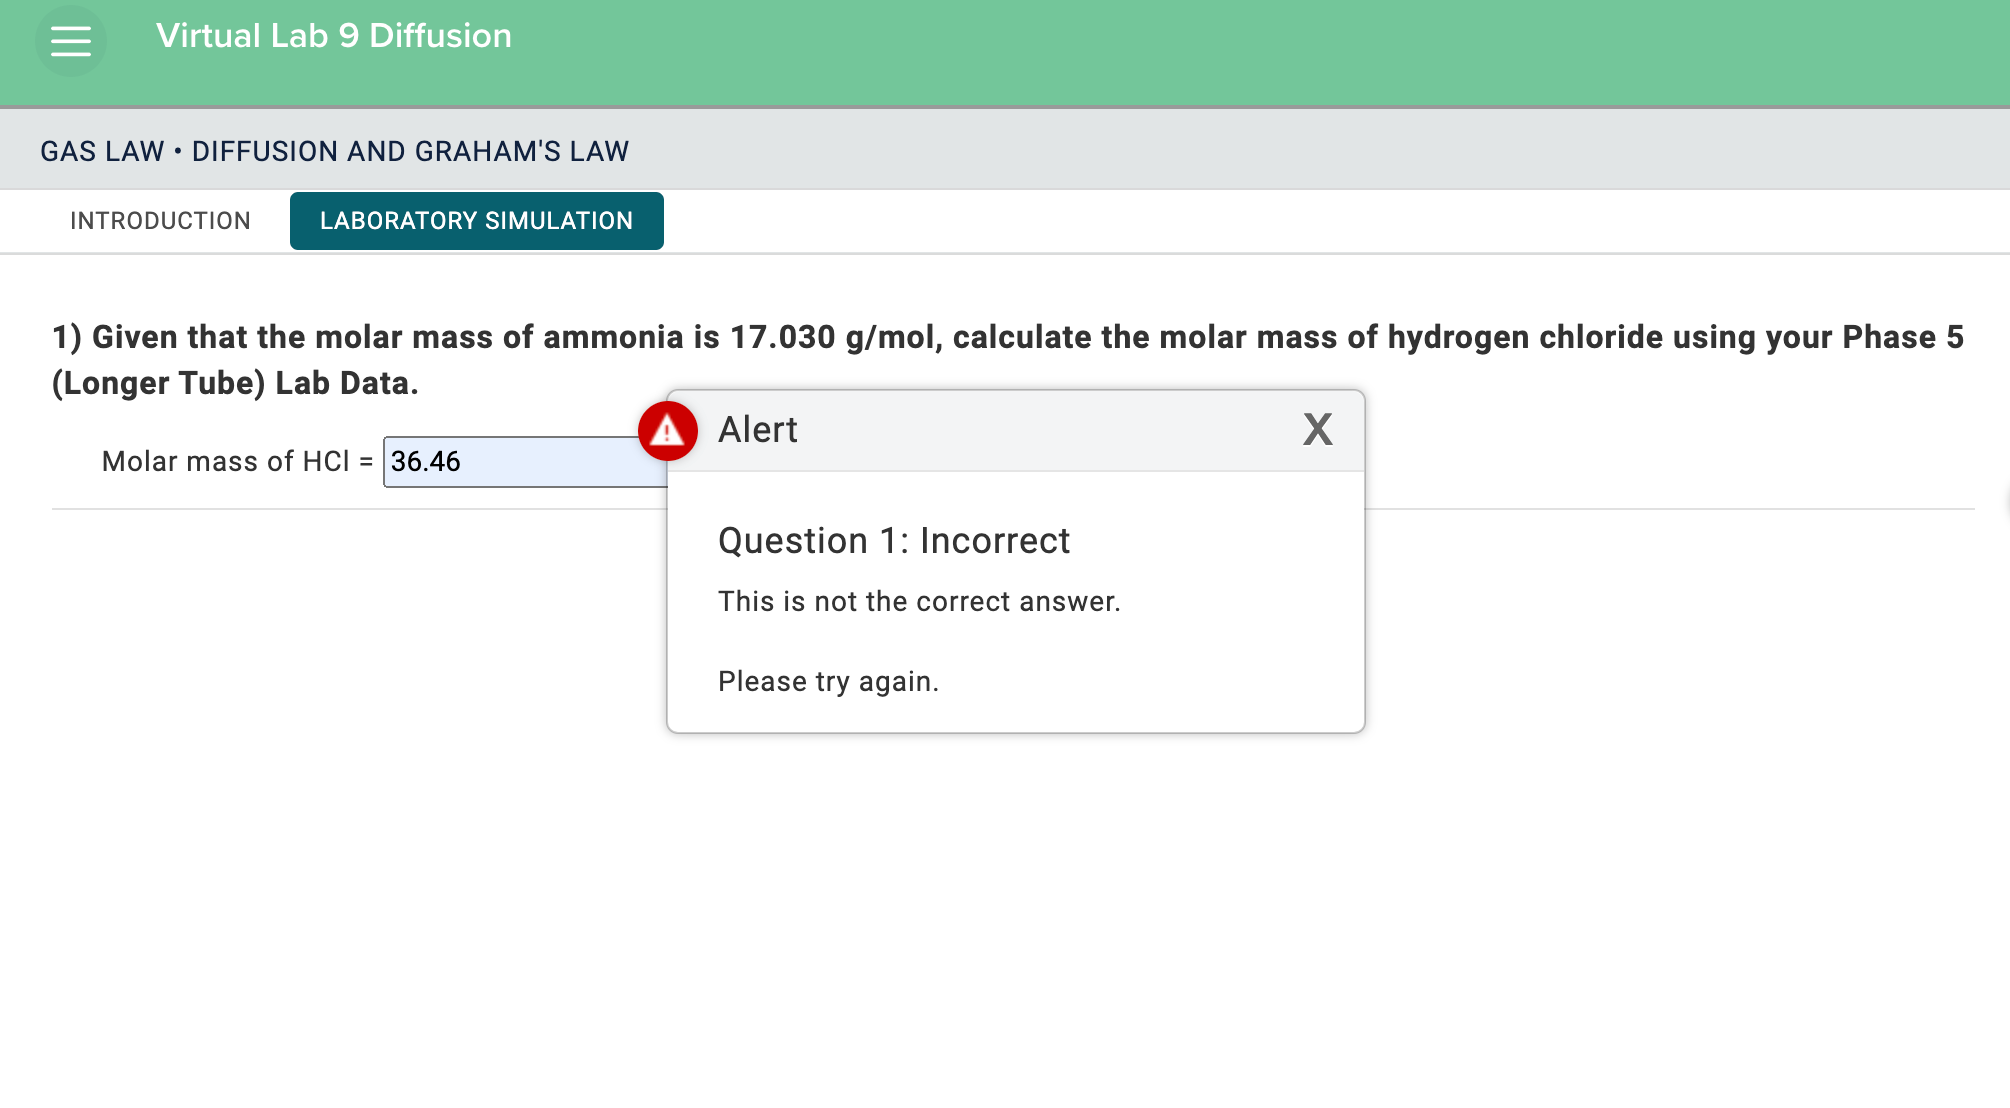Click the Gas Law Diffusion and Graham's Law heading
2010x1108 pixels.
coord(335,151)
